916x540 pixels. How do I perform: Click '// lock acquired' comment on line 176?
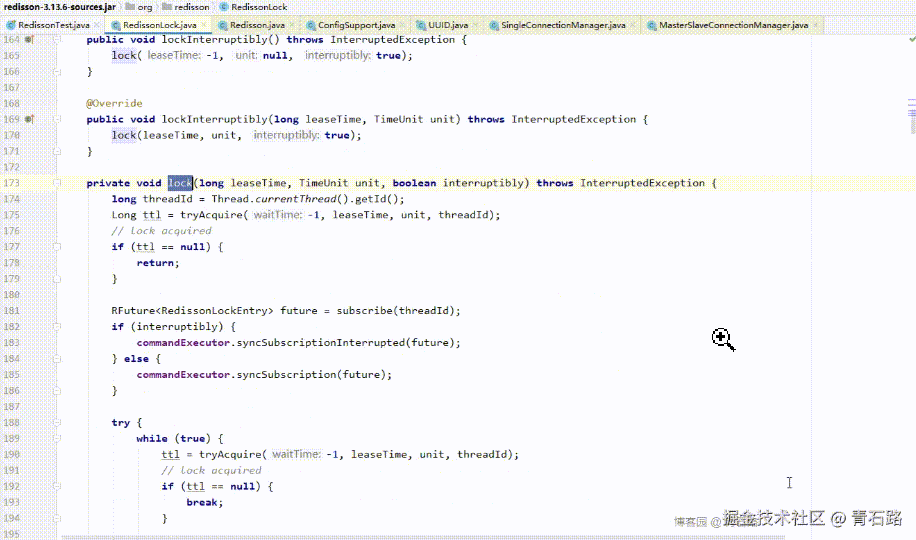(x=161, y=231)
